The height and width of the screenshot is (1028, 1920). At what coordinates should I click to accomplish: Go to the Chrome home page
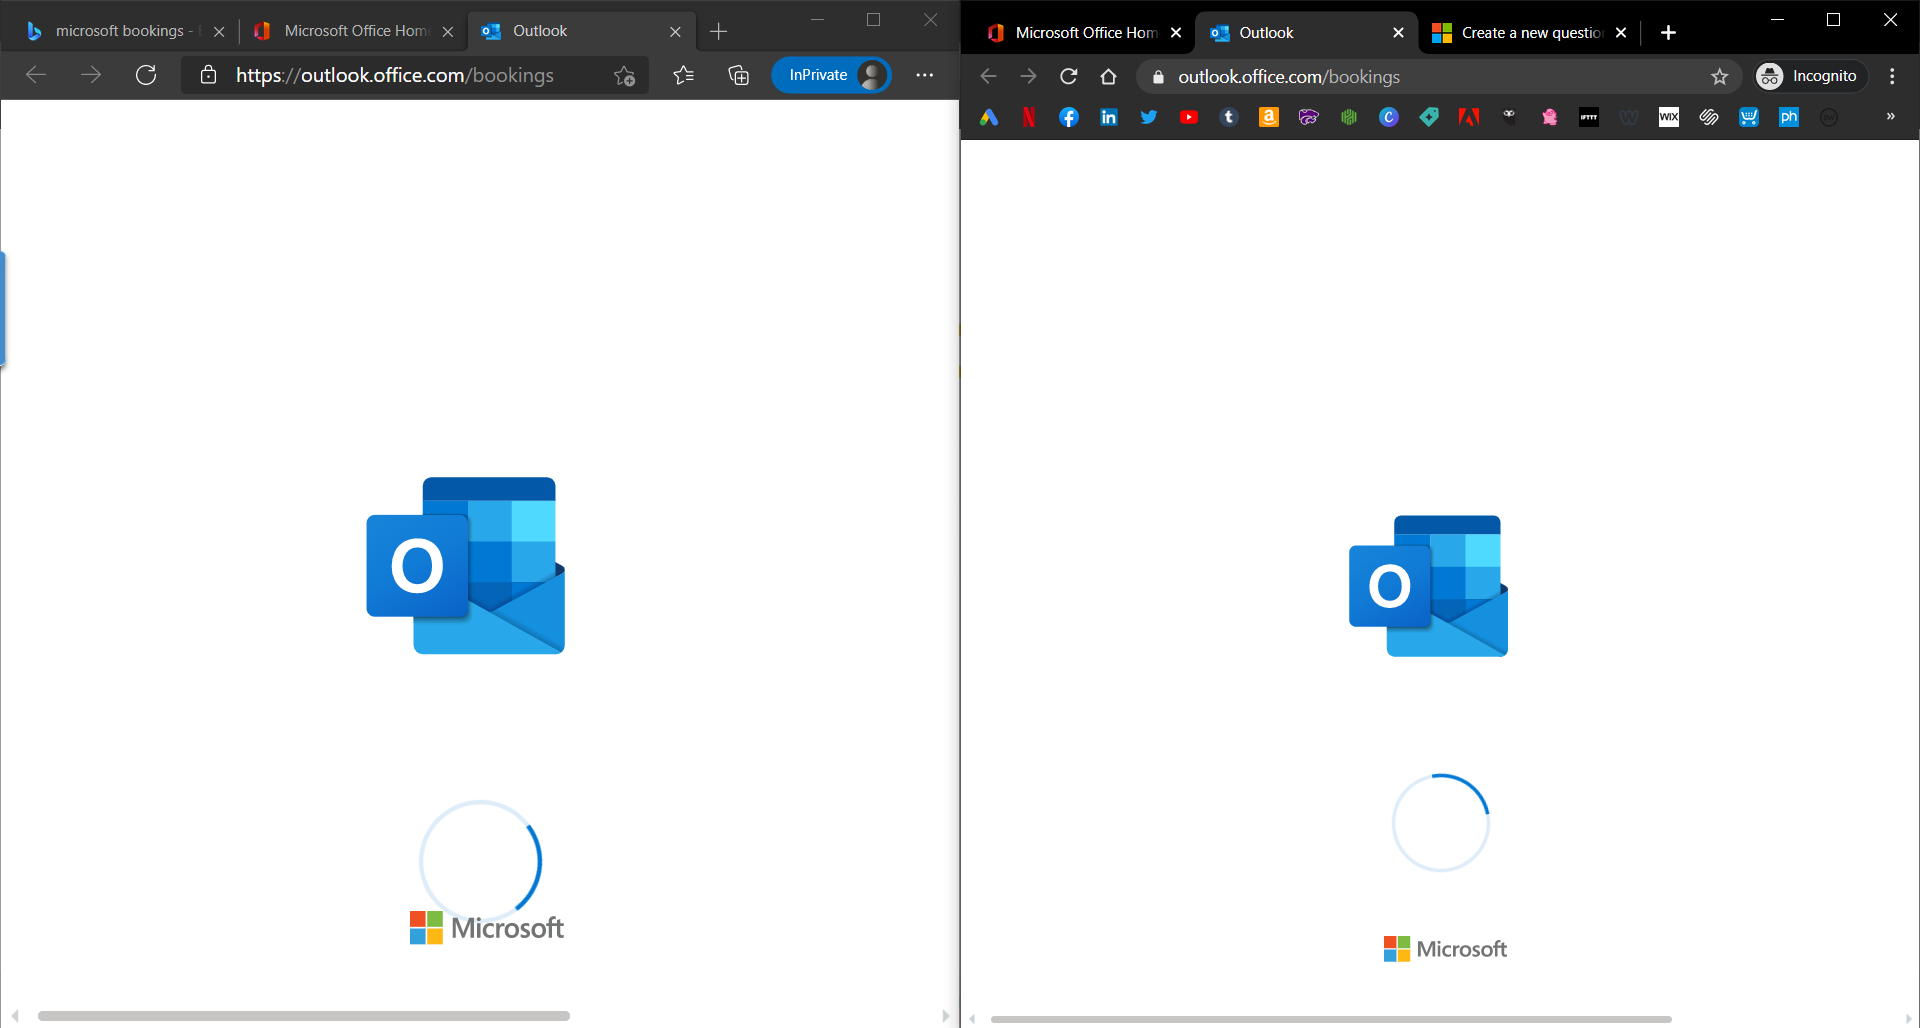(x=1108, y=76)
